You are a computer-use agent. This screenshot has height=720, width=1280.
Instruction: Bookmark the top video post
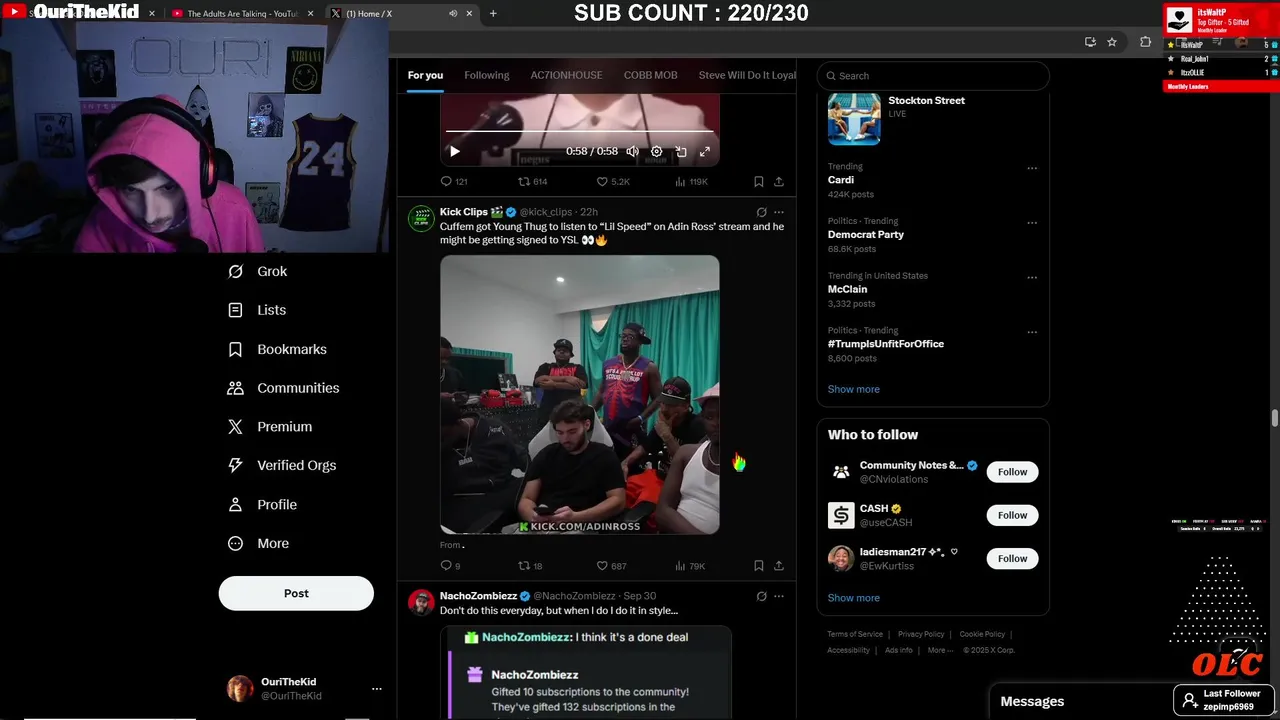coord(759,181)
